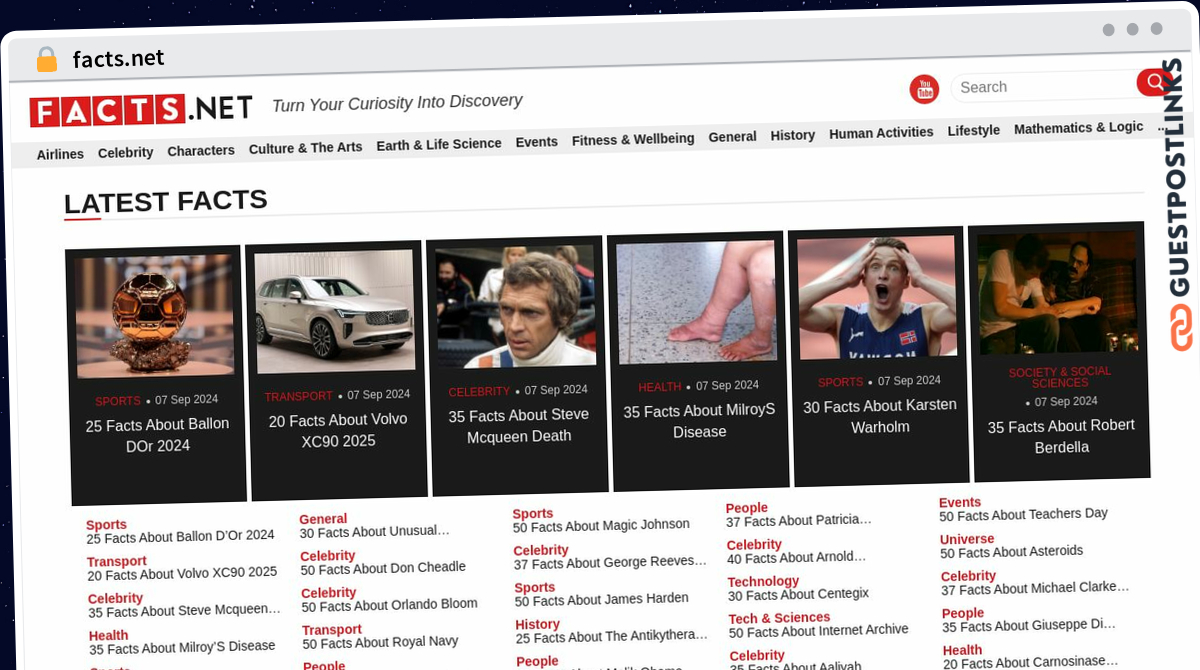Screen dimensions: 1200x670
Task: Open the golden Ballon d'Or trophy thumbnail
Action: coord(155,314)
